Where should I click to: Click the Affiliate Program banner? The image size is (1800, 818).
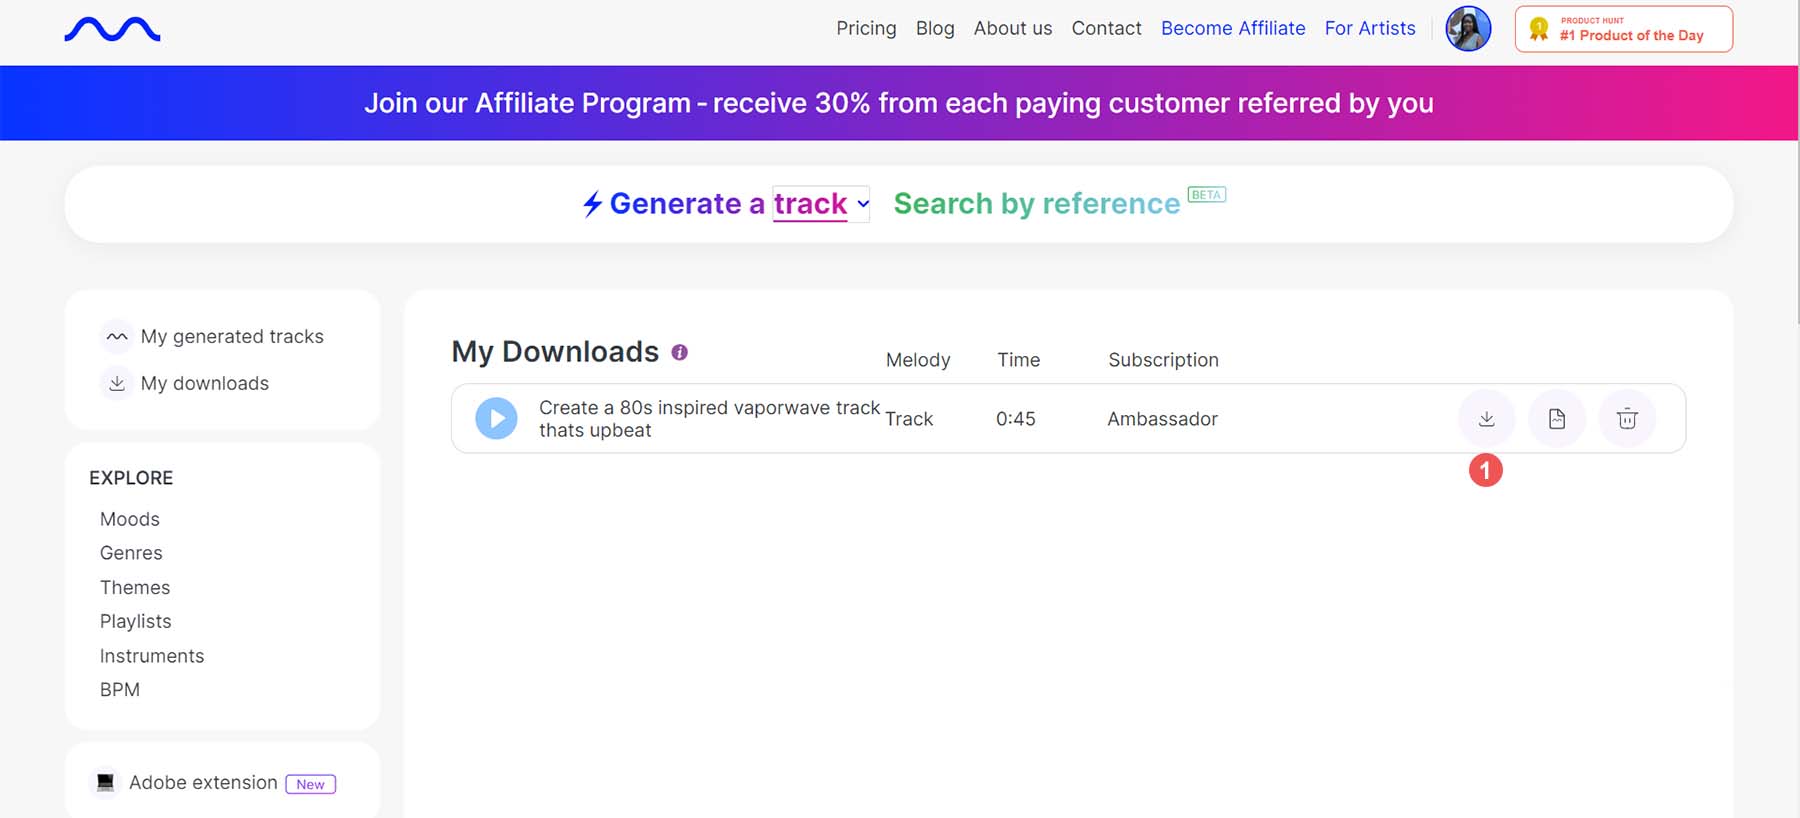[x=898, y=103]
